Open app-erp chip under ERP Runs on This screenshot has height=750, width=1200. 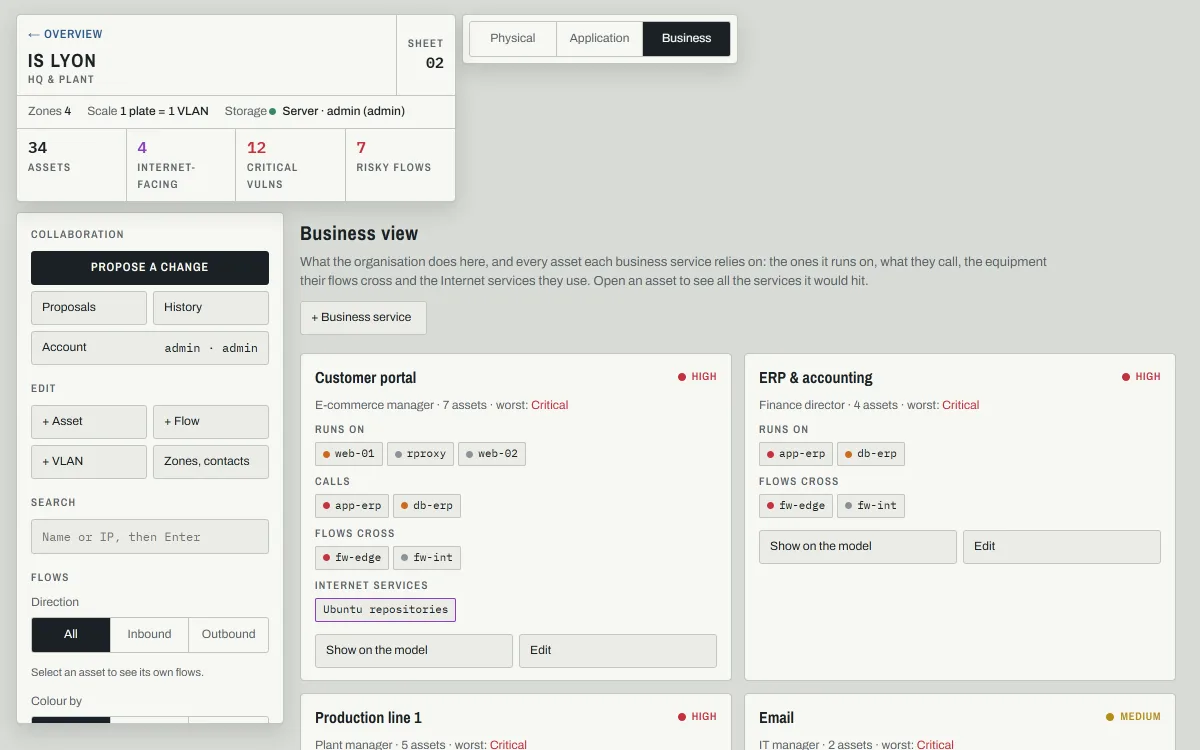point(796,454)
